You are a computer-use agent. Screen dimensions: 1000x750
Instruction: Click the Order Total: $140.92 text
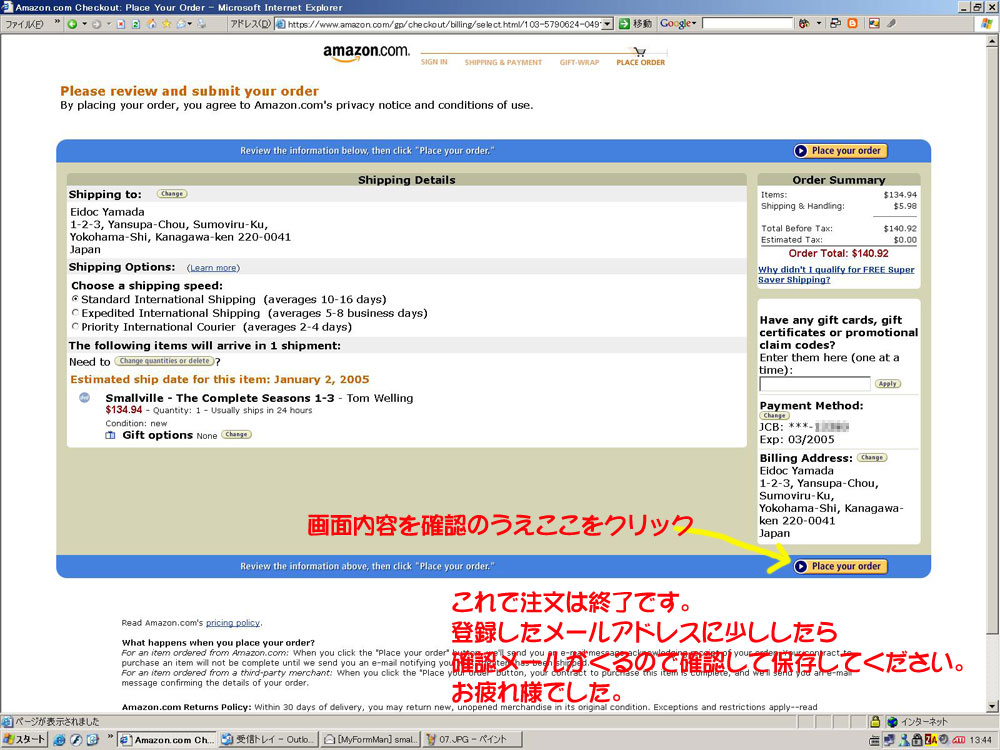pyautogui.click(x=838, y=254)
